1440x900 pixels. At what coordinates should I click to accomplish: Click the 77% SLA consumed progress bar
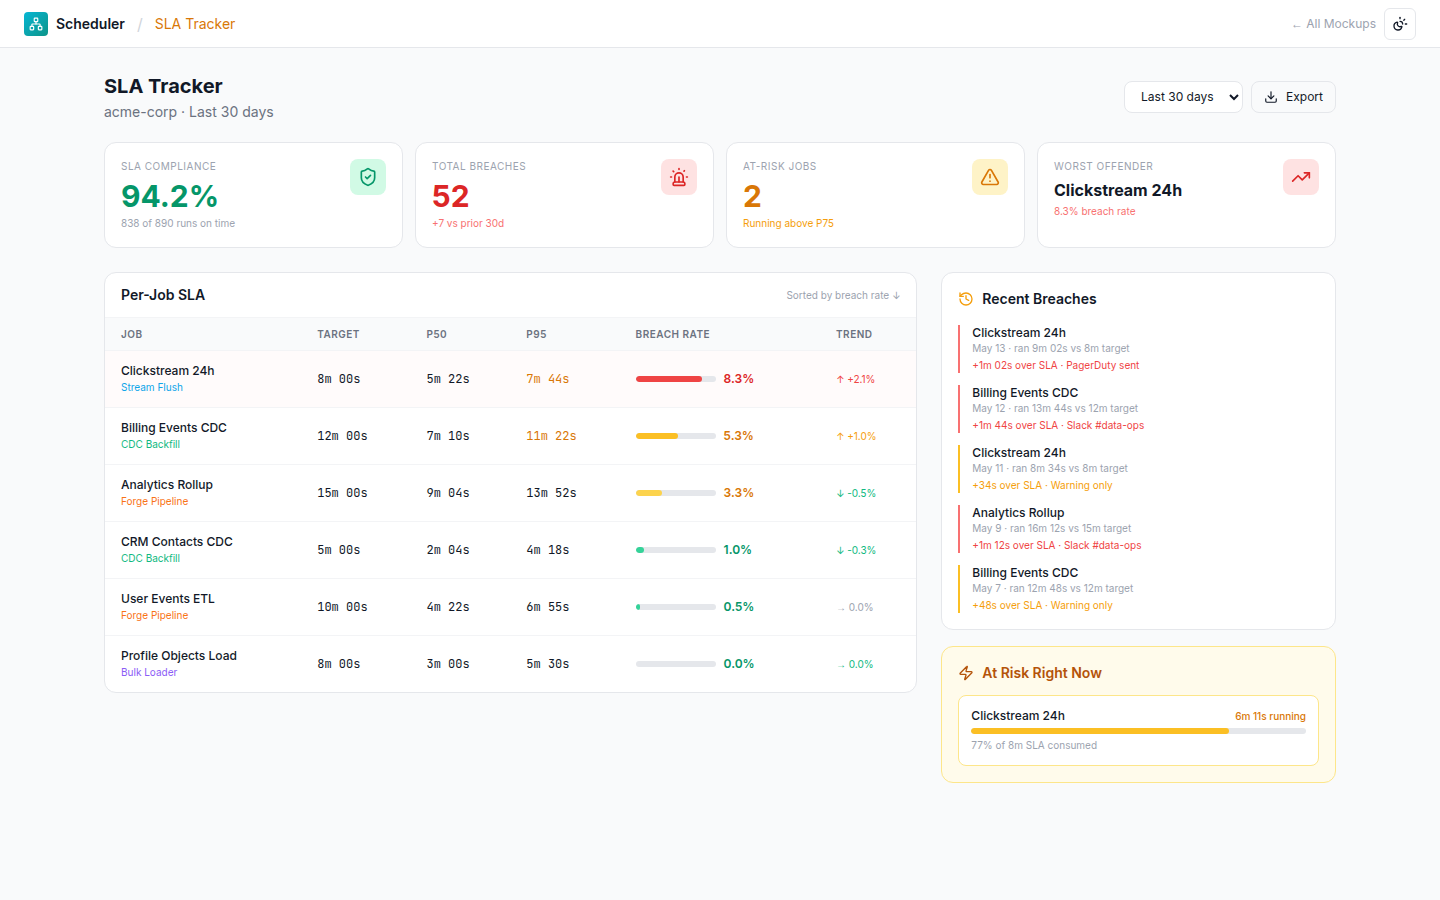1138,731
